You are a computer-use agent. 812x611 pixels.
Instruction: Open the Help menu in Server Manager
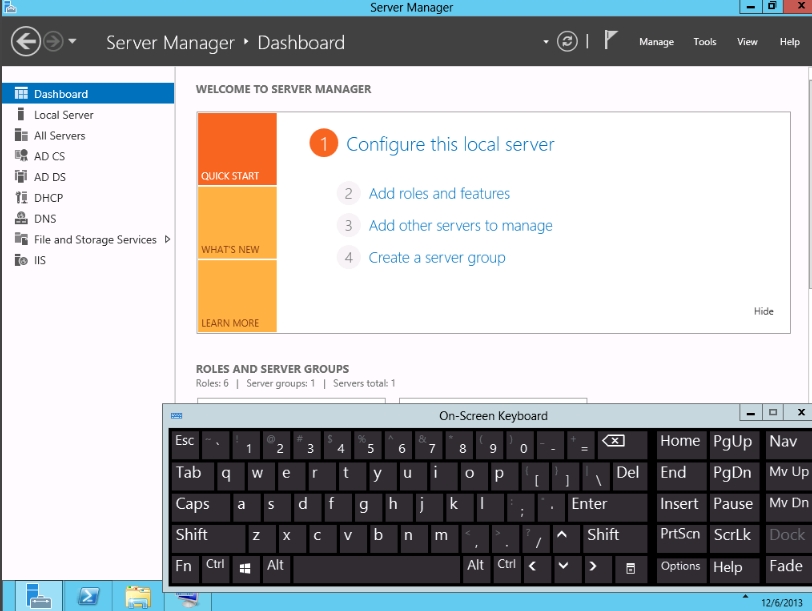pos(790,42)
